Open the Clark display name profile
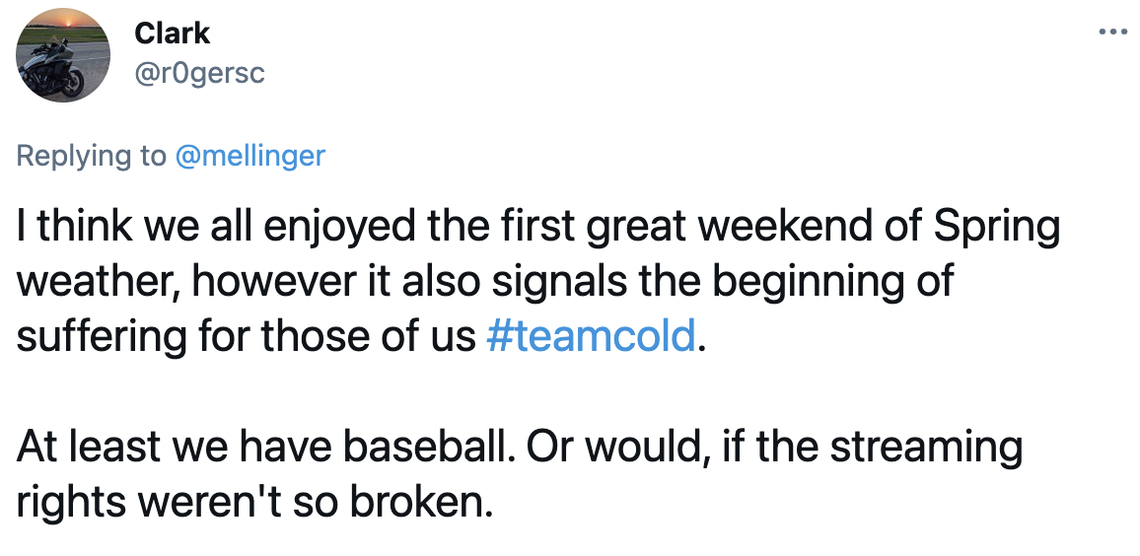Screen dimensions: 1140x556 tap(172, 33)
